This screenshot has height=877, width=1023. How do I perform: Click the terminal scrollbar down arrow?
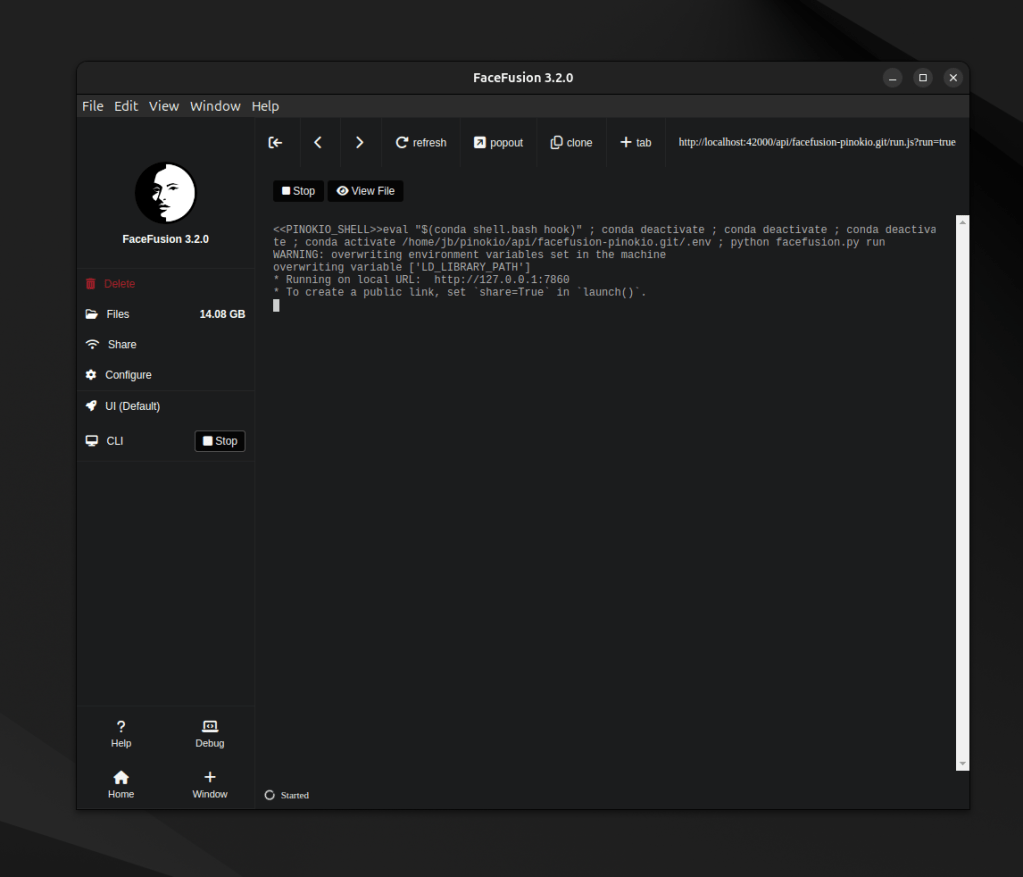[962, 764]
